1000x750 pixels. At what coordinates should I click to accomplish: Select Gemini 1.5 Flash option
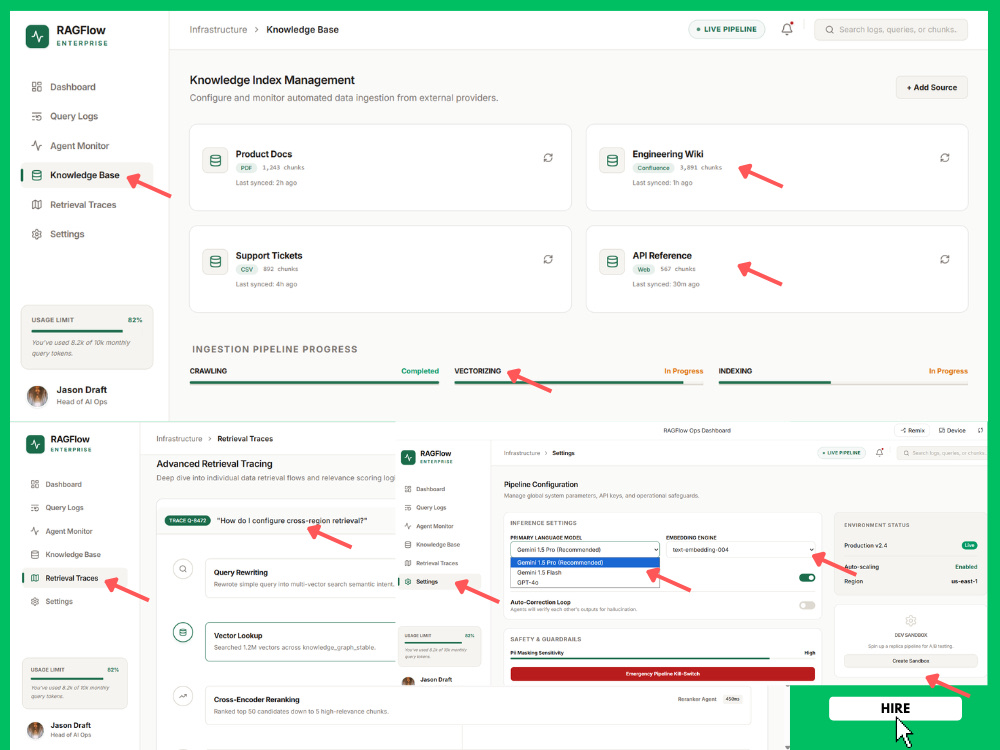click(x=585, y=573)
